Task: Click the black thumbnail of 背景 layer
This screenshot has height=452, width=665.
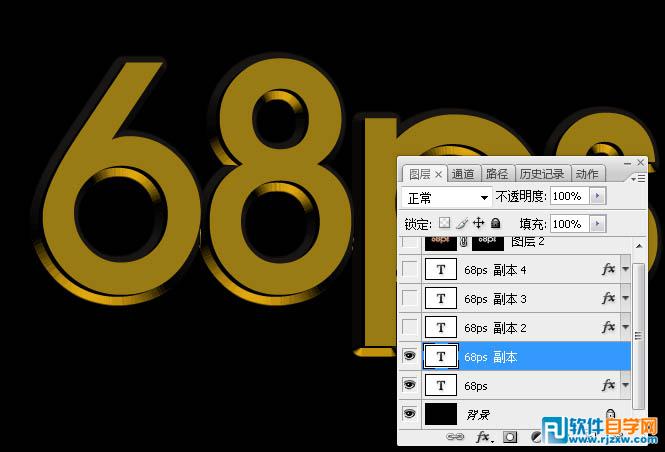Action: 441,414
